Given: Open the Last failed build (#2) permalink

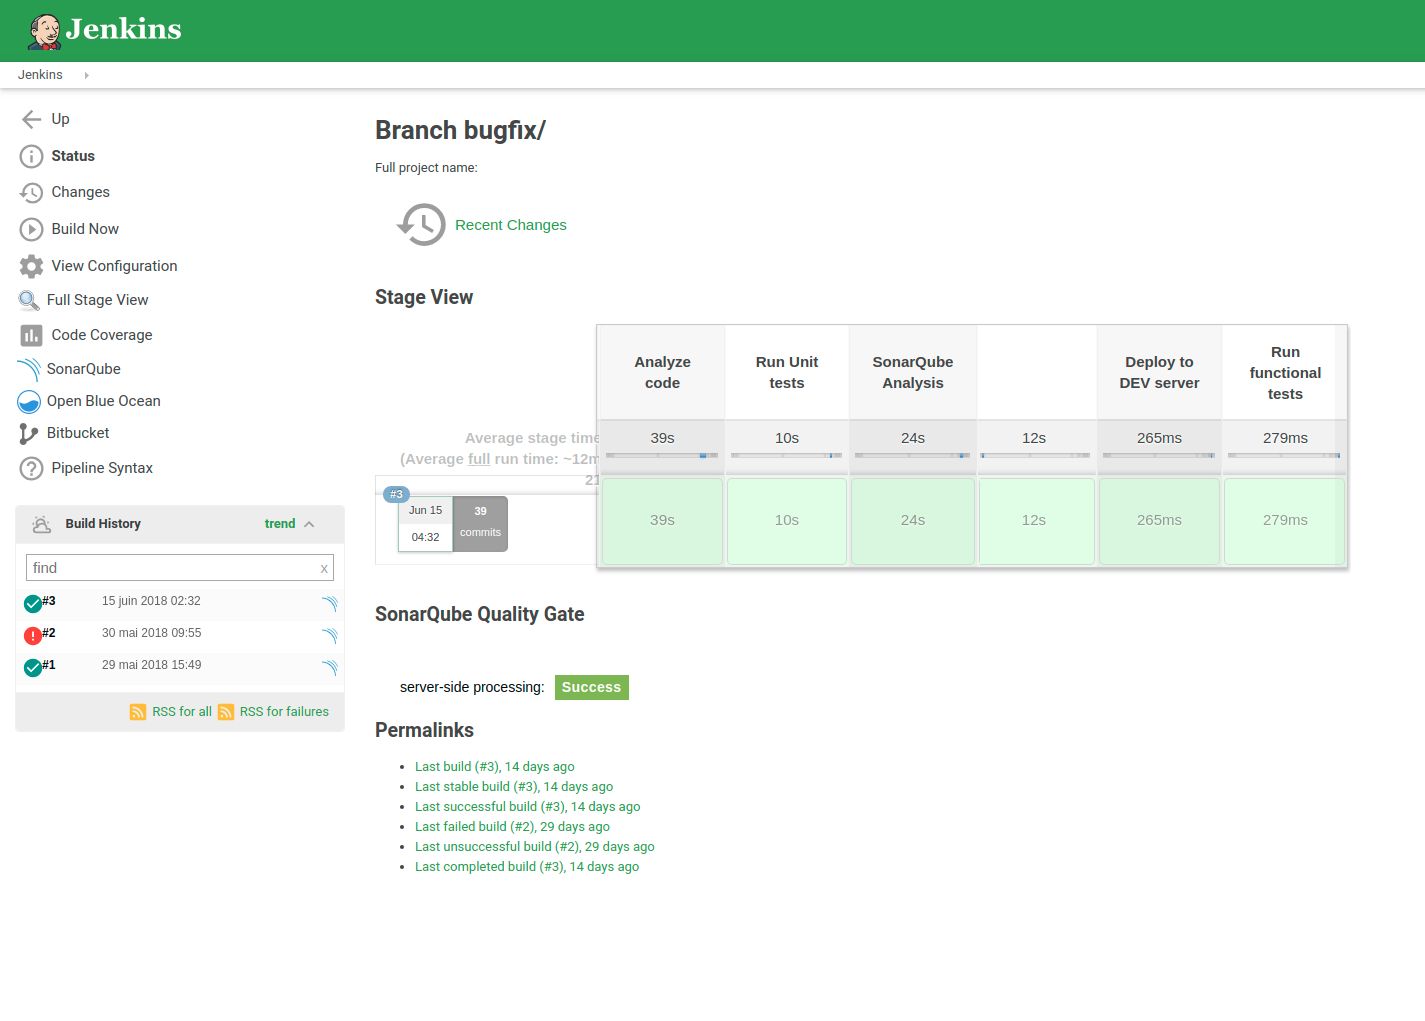Looking at the screenshot, I should coord(512,827).
